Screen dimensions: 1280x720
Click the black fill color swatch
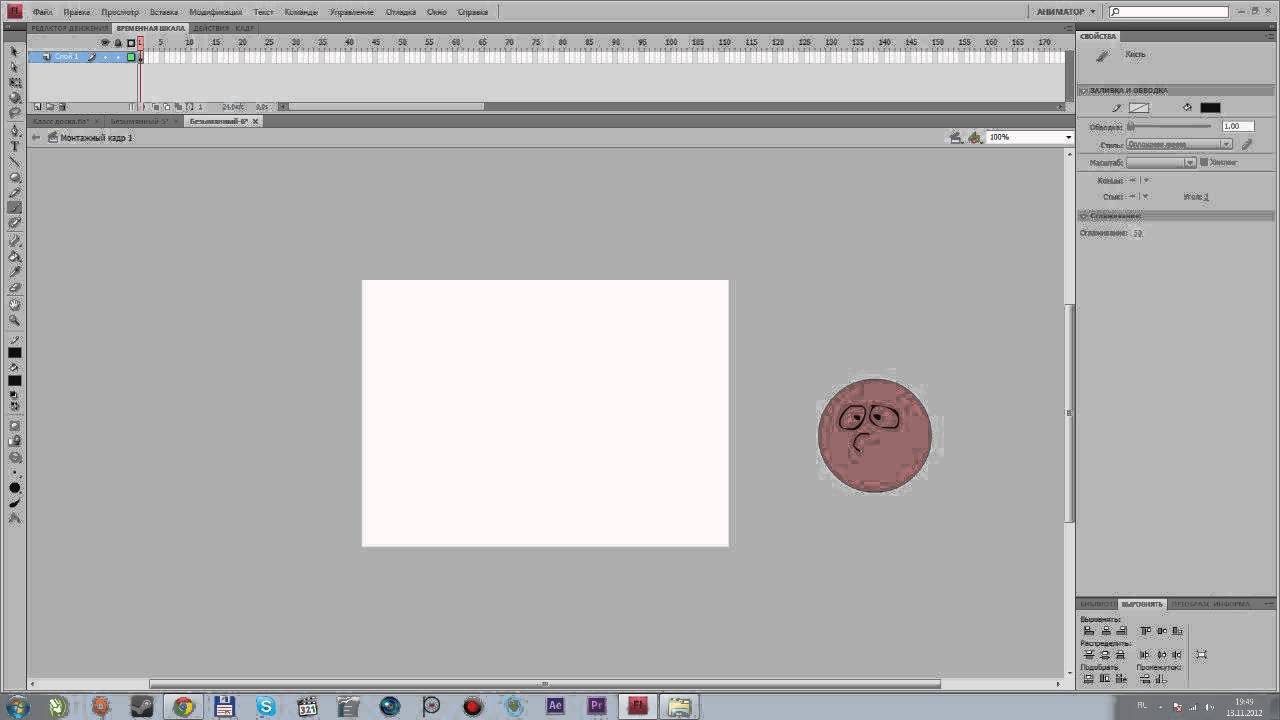tap(1210, 107)
